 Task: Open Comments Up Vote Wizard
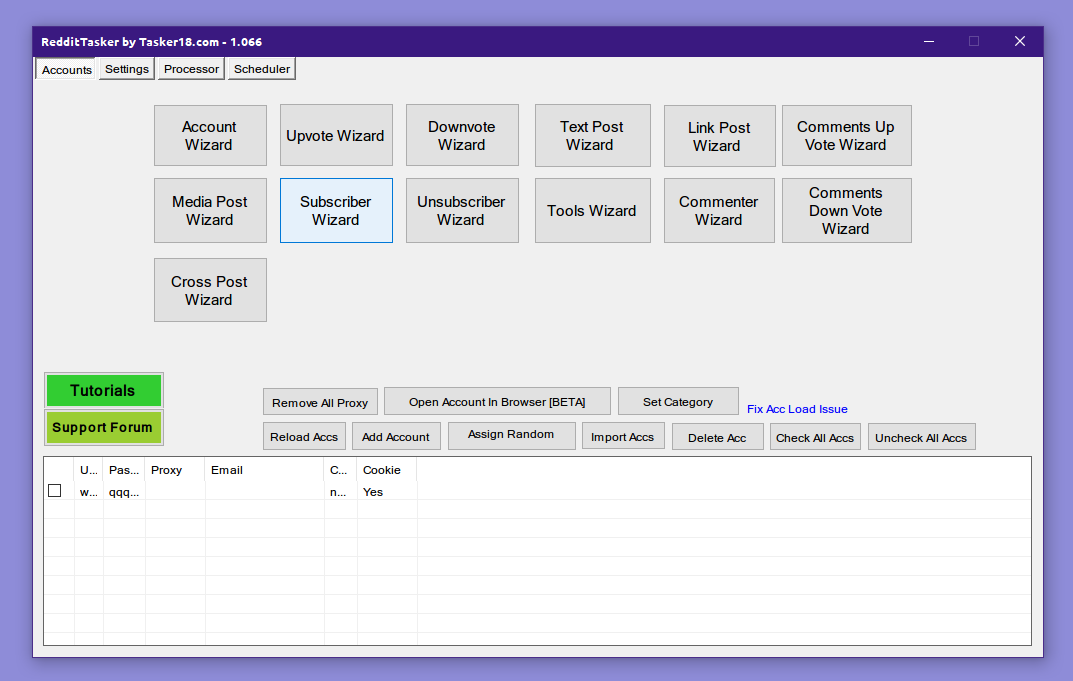pos(846,136)
